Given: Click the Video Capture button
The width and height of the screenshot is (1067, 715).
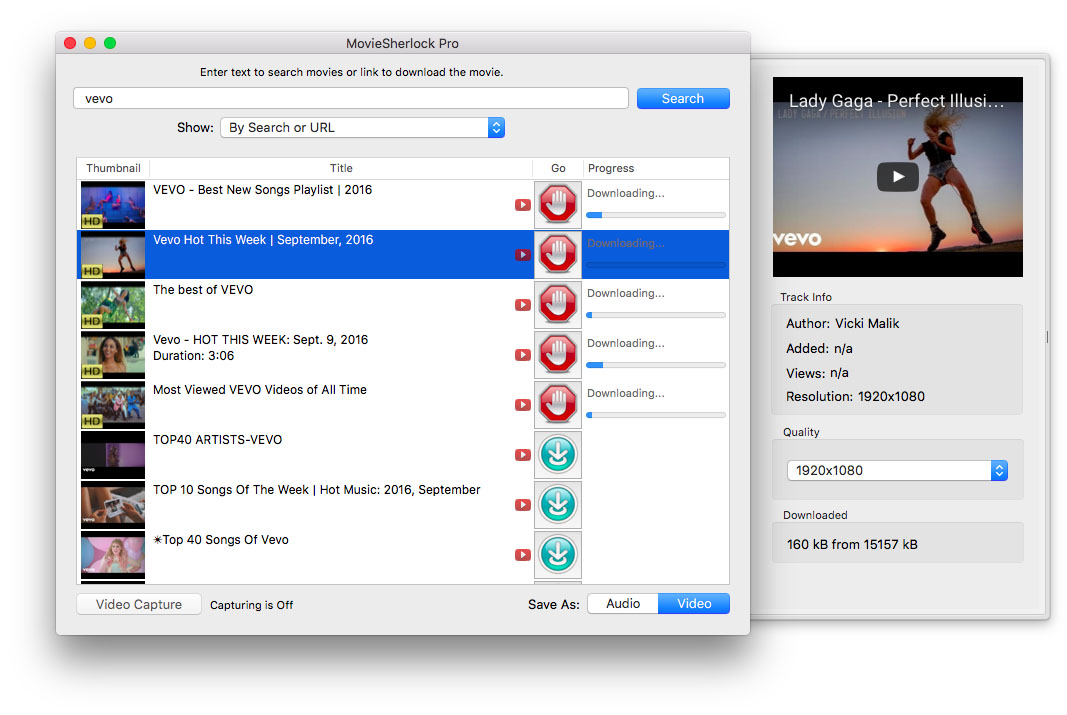Looking at the screenshot, I should pos(139,604).
